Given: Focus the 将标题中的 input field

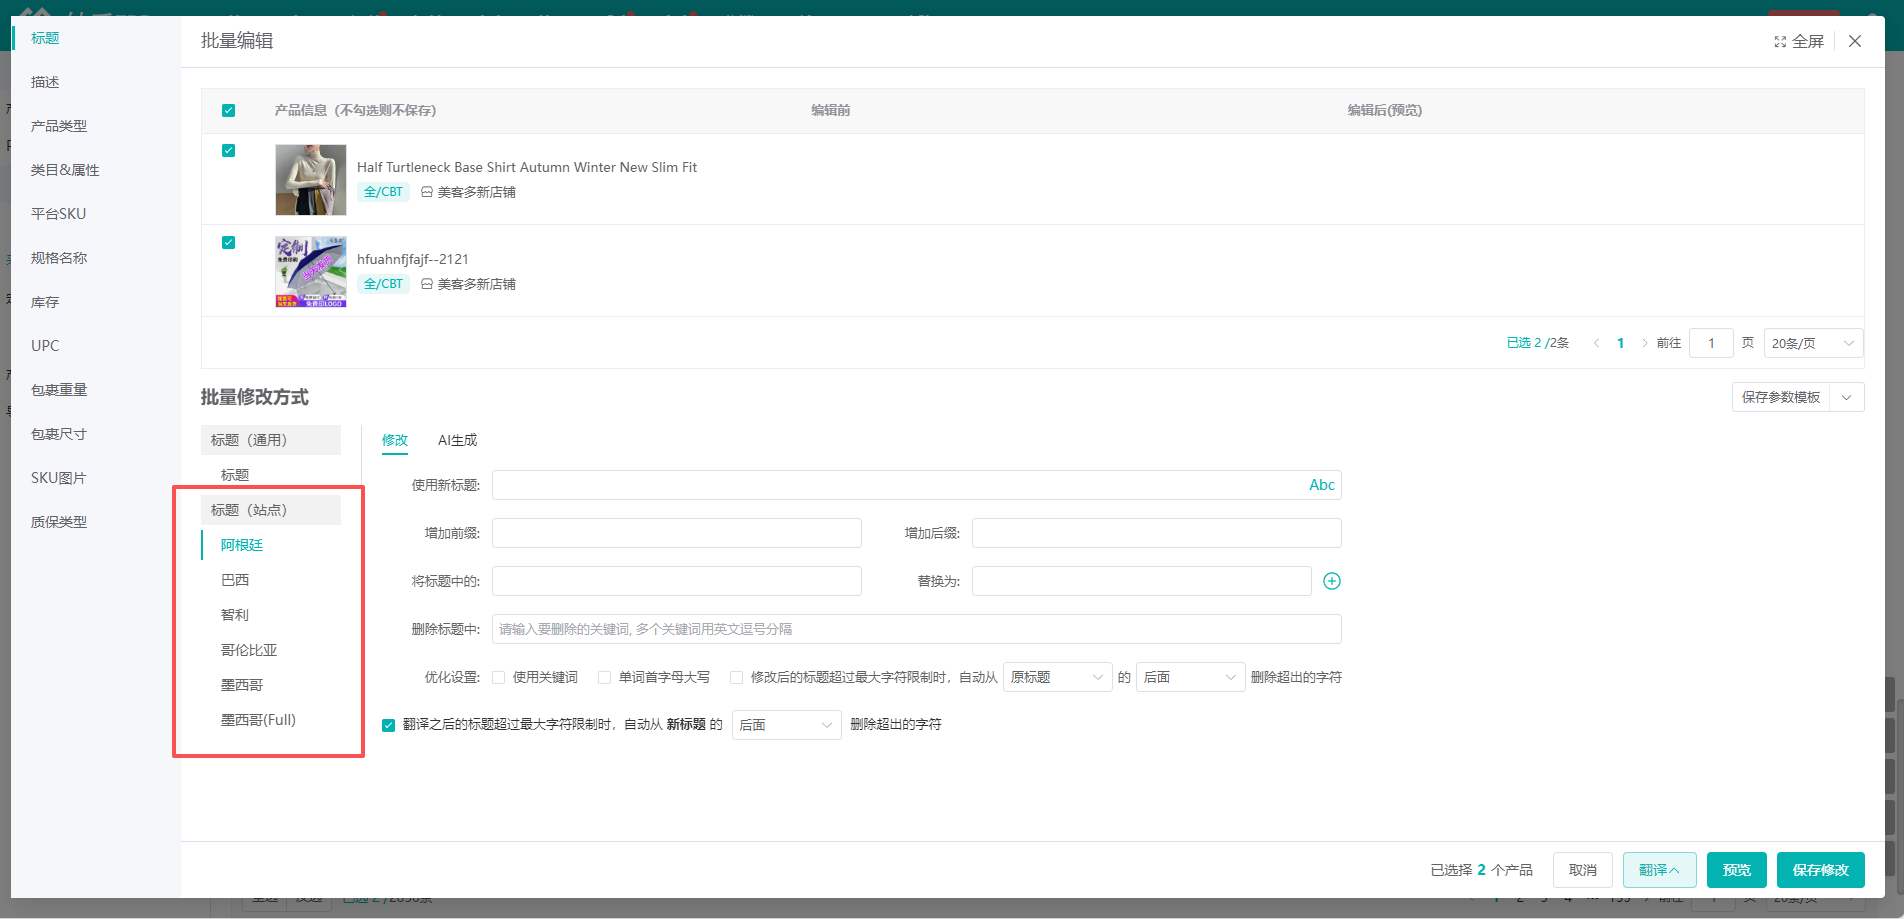Looking at the screenshot, I should tap(677, 581).
